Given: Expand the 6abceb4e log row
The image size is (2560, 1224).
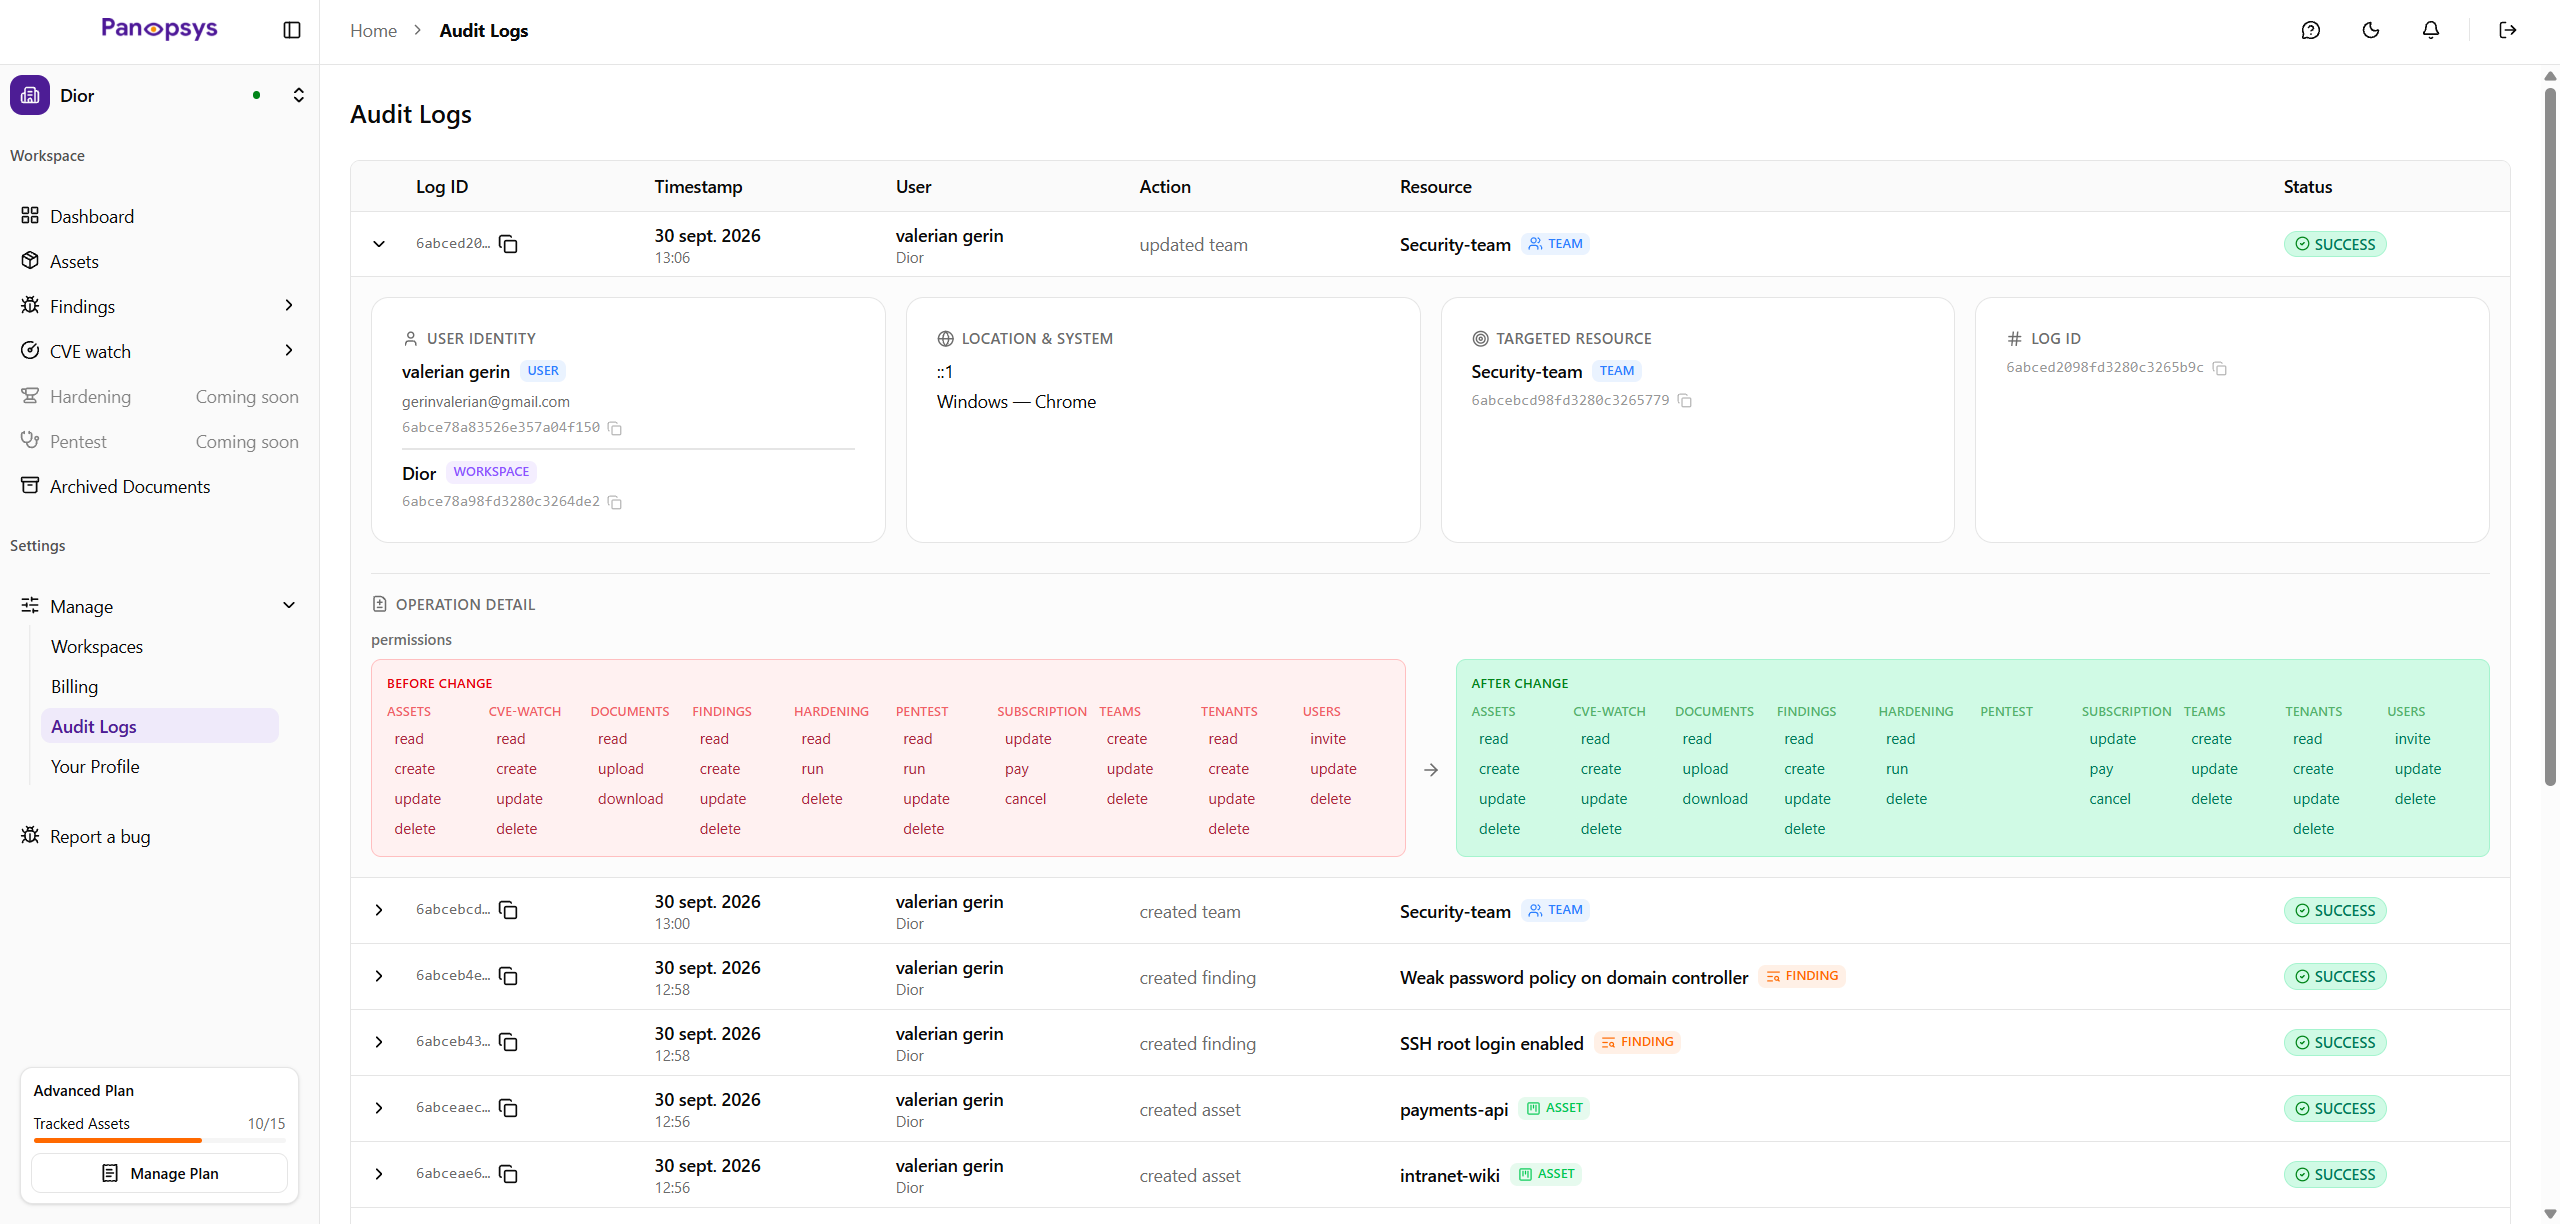Looking at the screenshot, I should point(379,976).
